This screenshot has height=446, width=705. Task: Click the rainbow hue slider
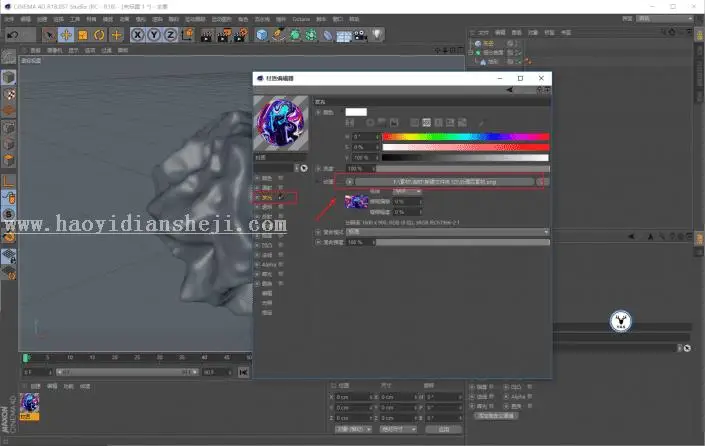(465, 137)
